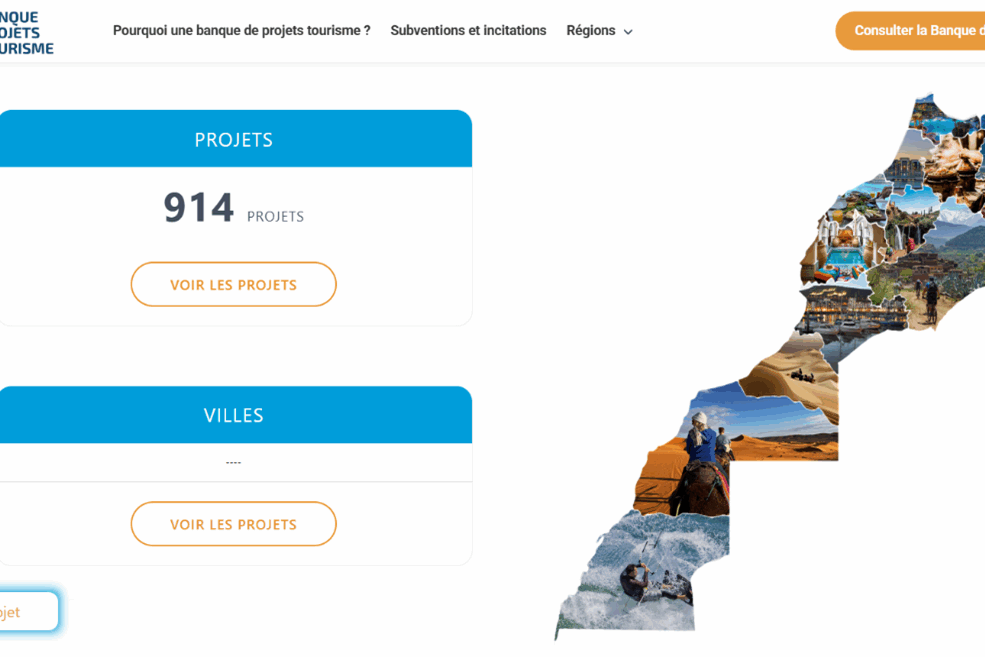Click the Banque Projets Tourisme logo
Image resolution: width=985 pixels, height=657 pixels.
click(26, 33)
